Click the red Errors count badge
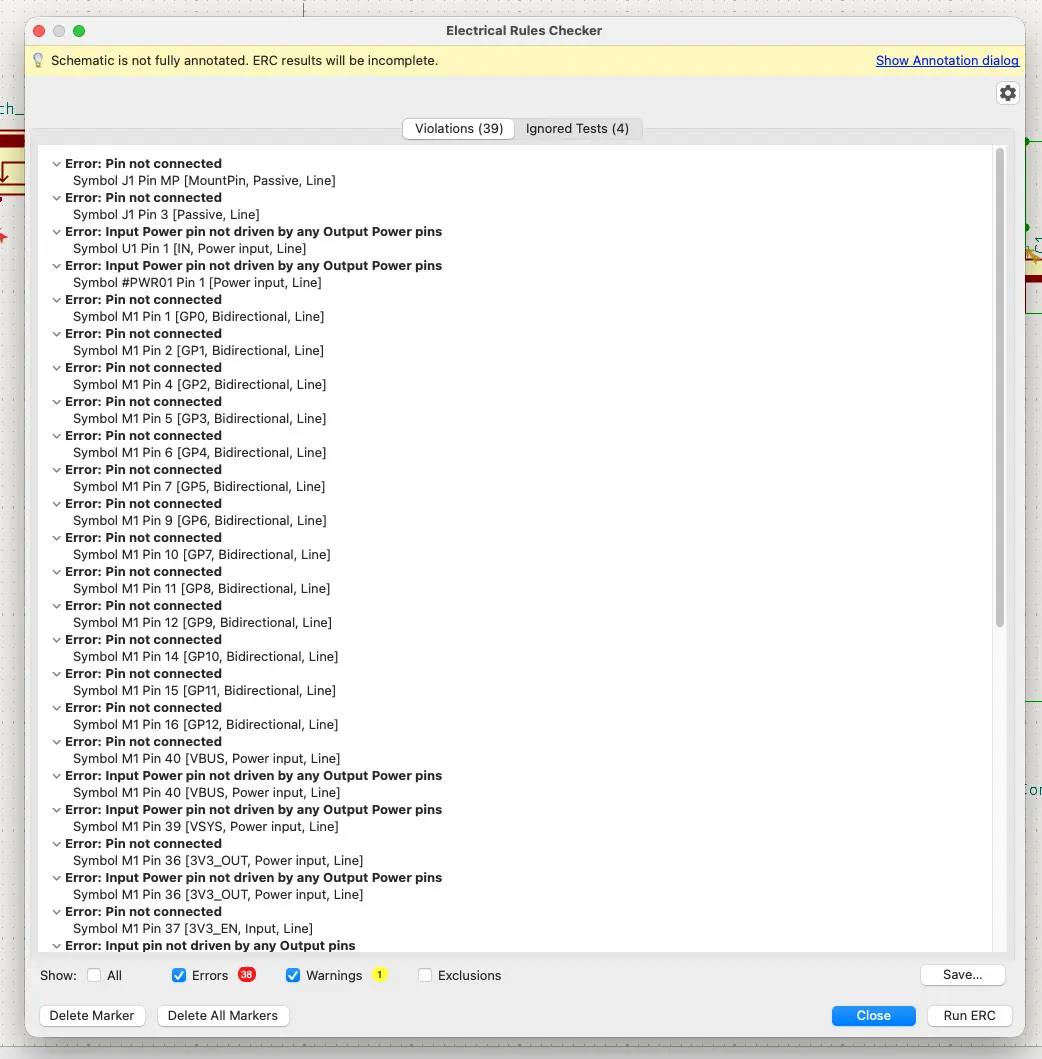Image resolution: width=1042 pixels, height=1059 pixels. pos(246,975)
